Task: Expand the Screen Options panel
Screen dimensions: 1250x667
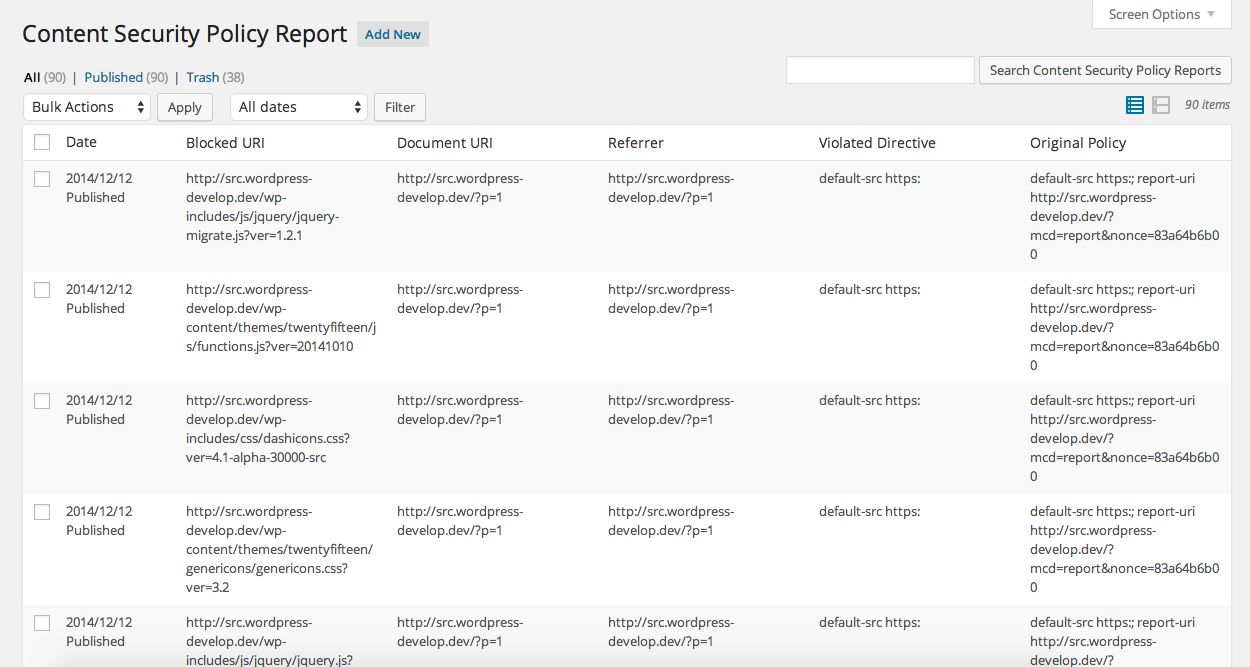Action: [1162, 14]
